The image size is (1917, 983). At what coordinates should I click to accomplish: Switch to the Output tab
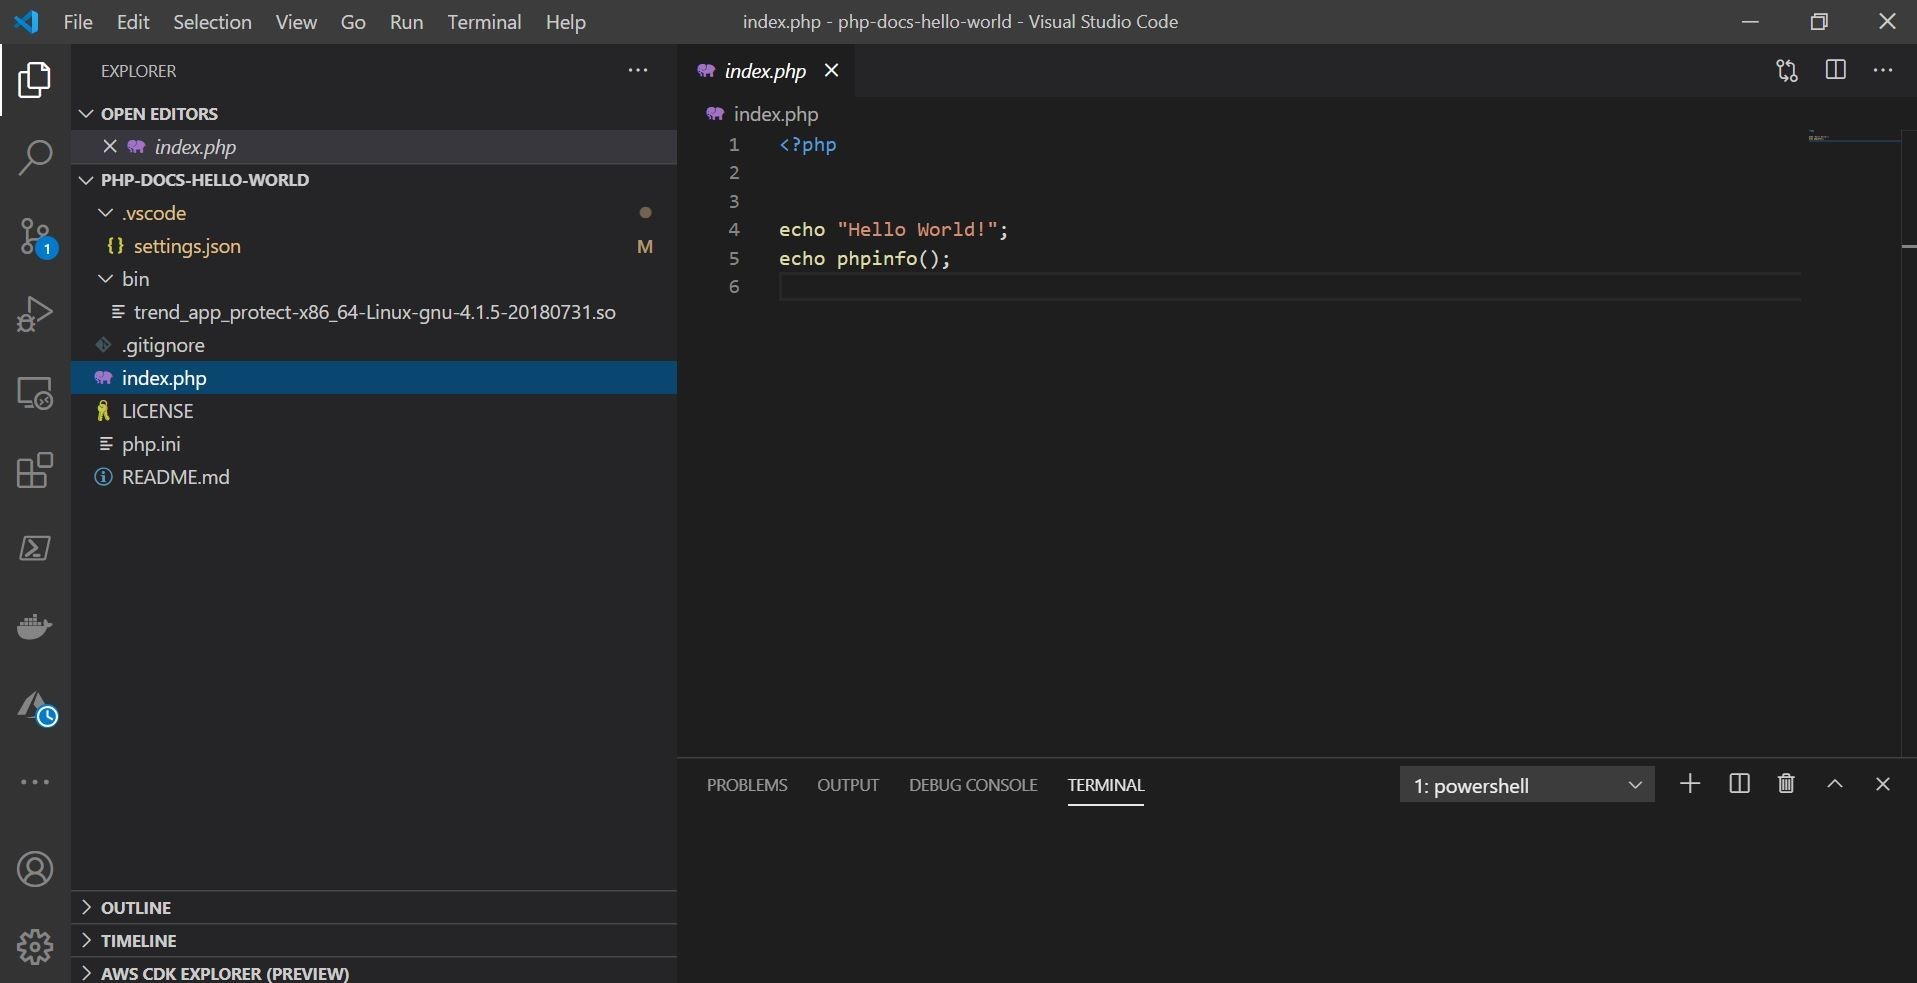point(848,785)
